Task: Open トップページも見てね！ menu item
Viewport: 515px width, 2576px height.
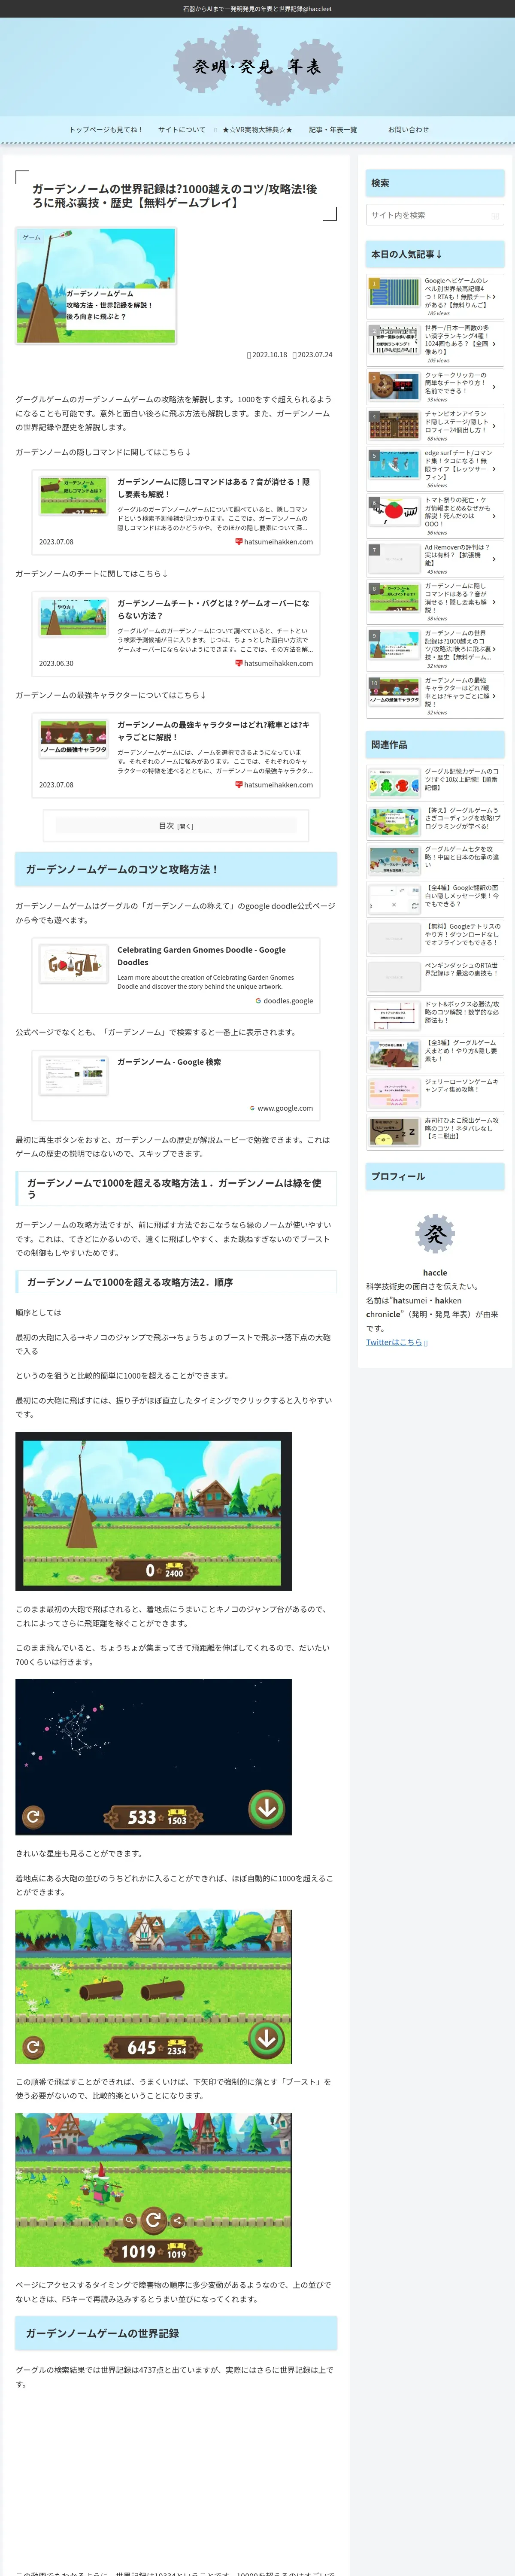Action: [x=105, y=129]
